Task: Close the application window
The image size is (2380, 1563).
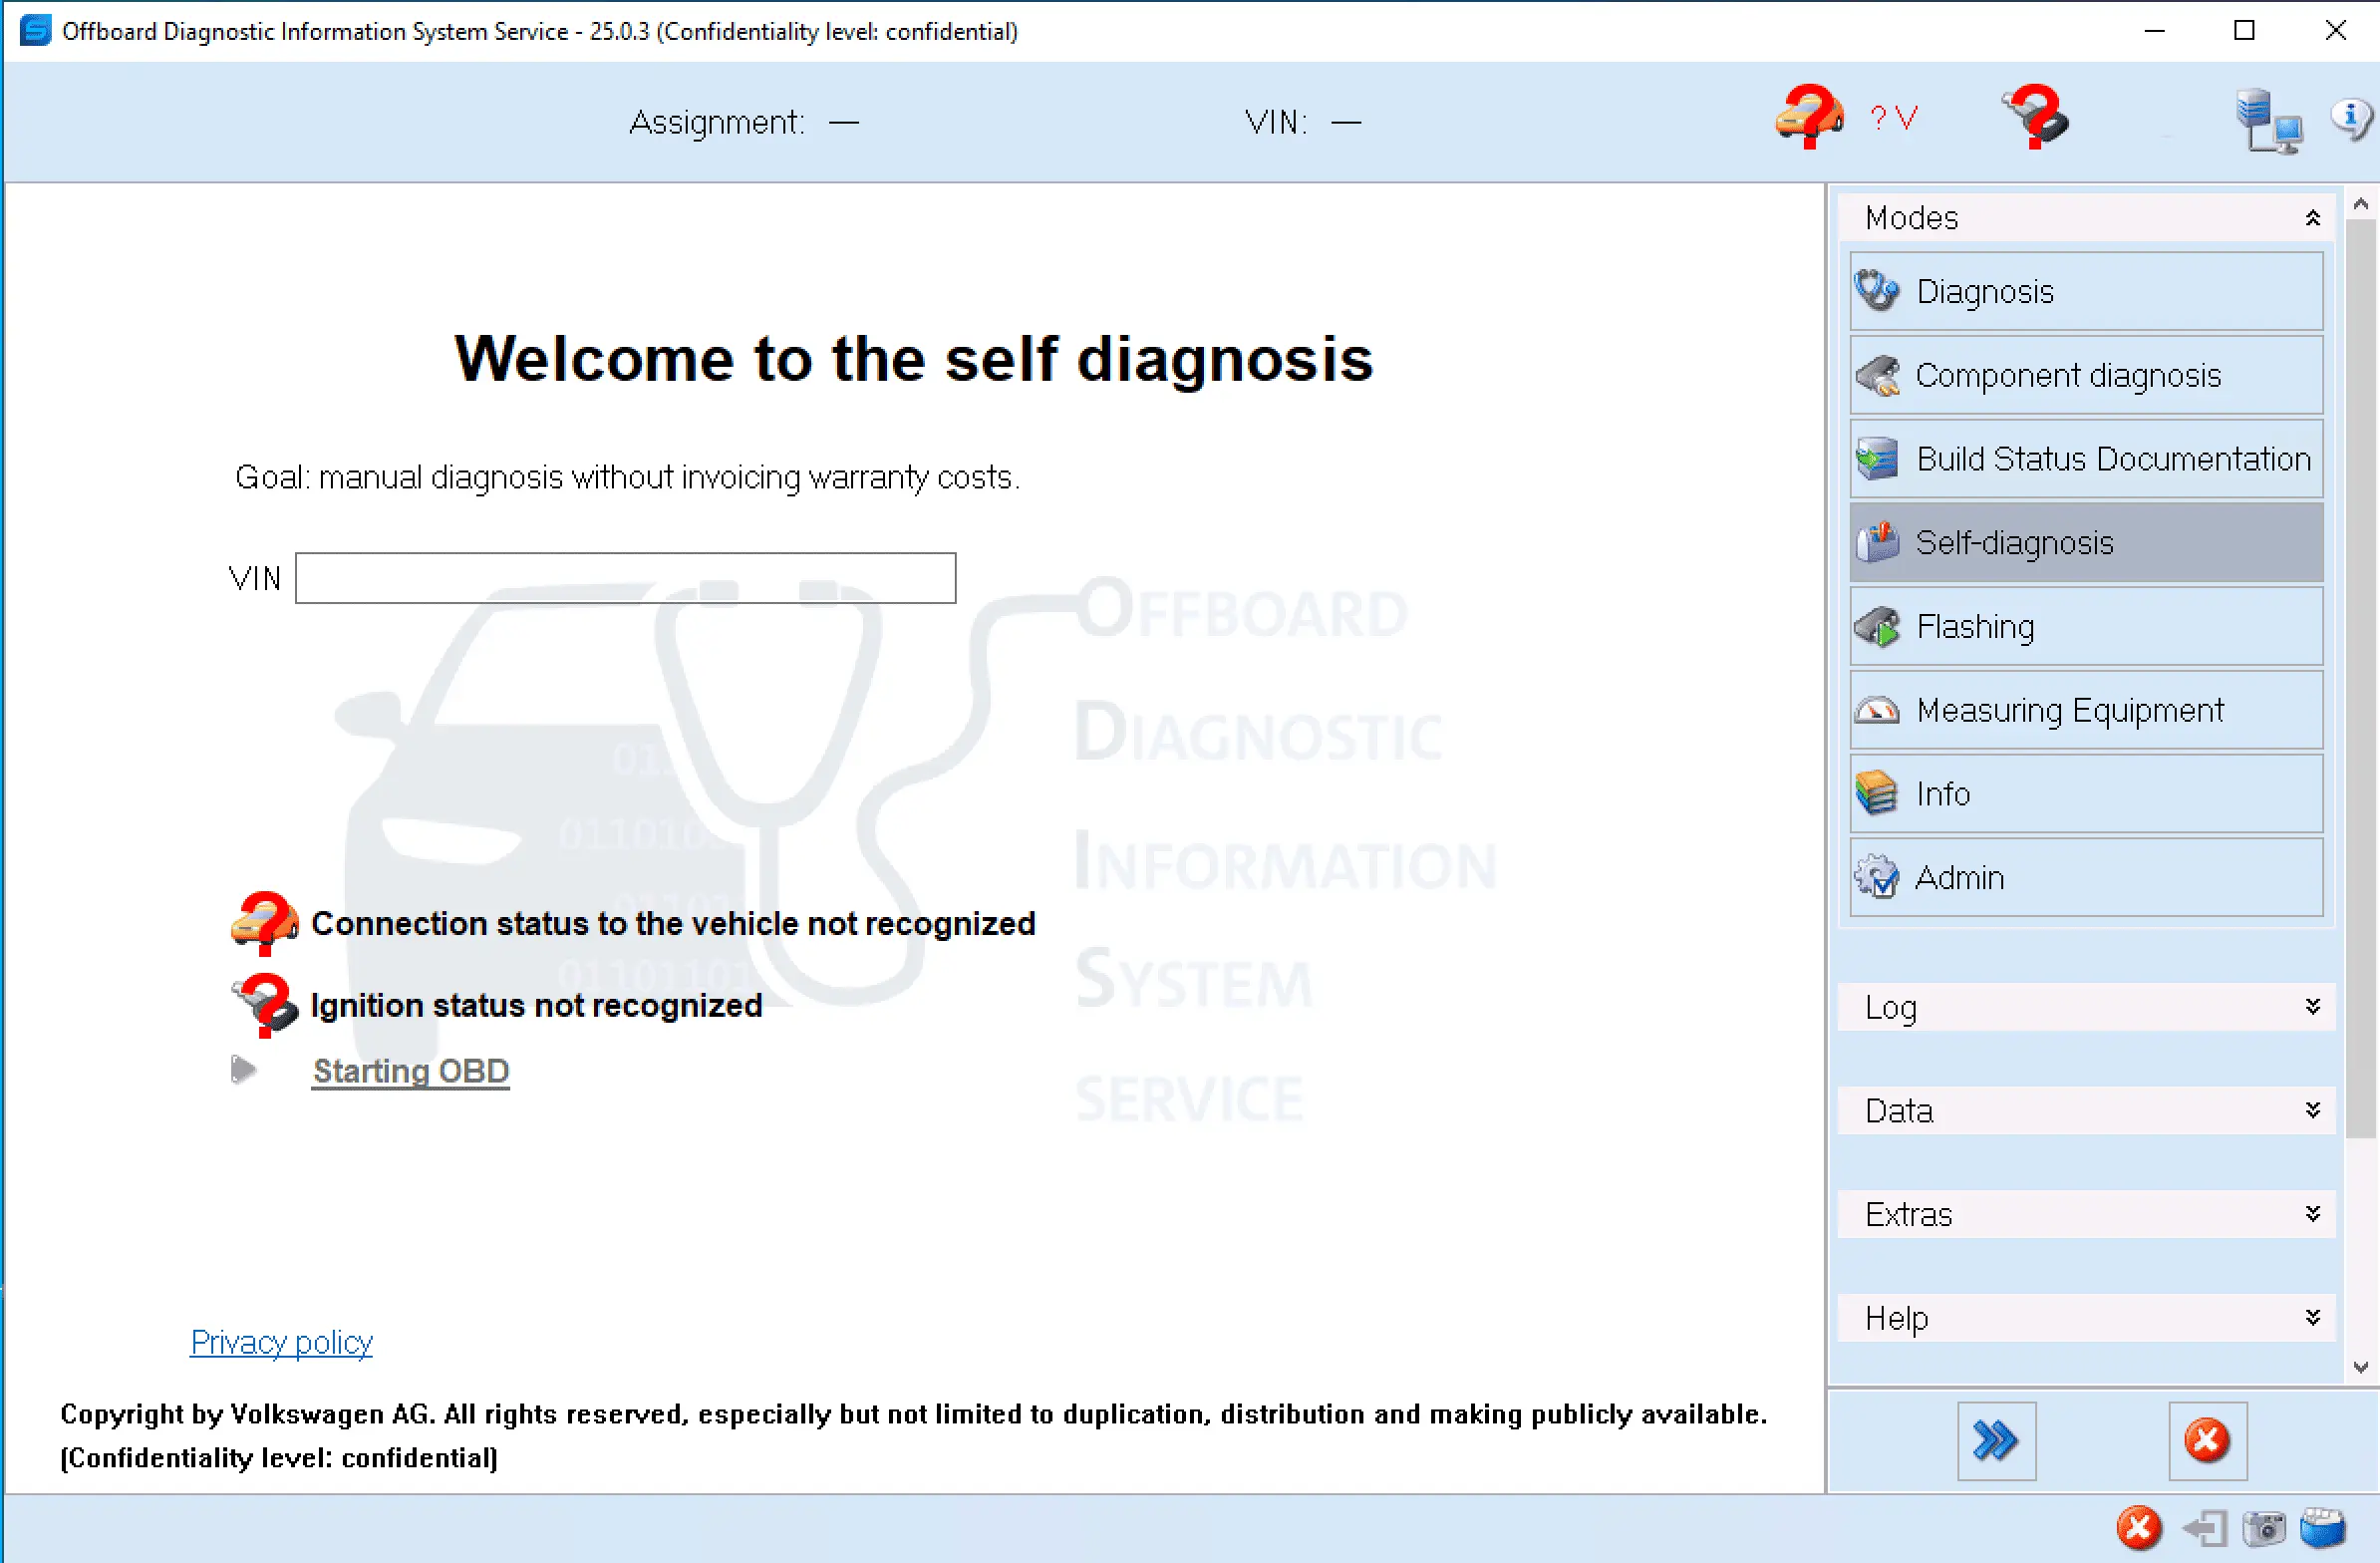Action: pyautogui.click(x=2335, y=31)
